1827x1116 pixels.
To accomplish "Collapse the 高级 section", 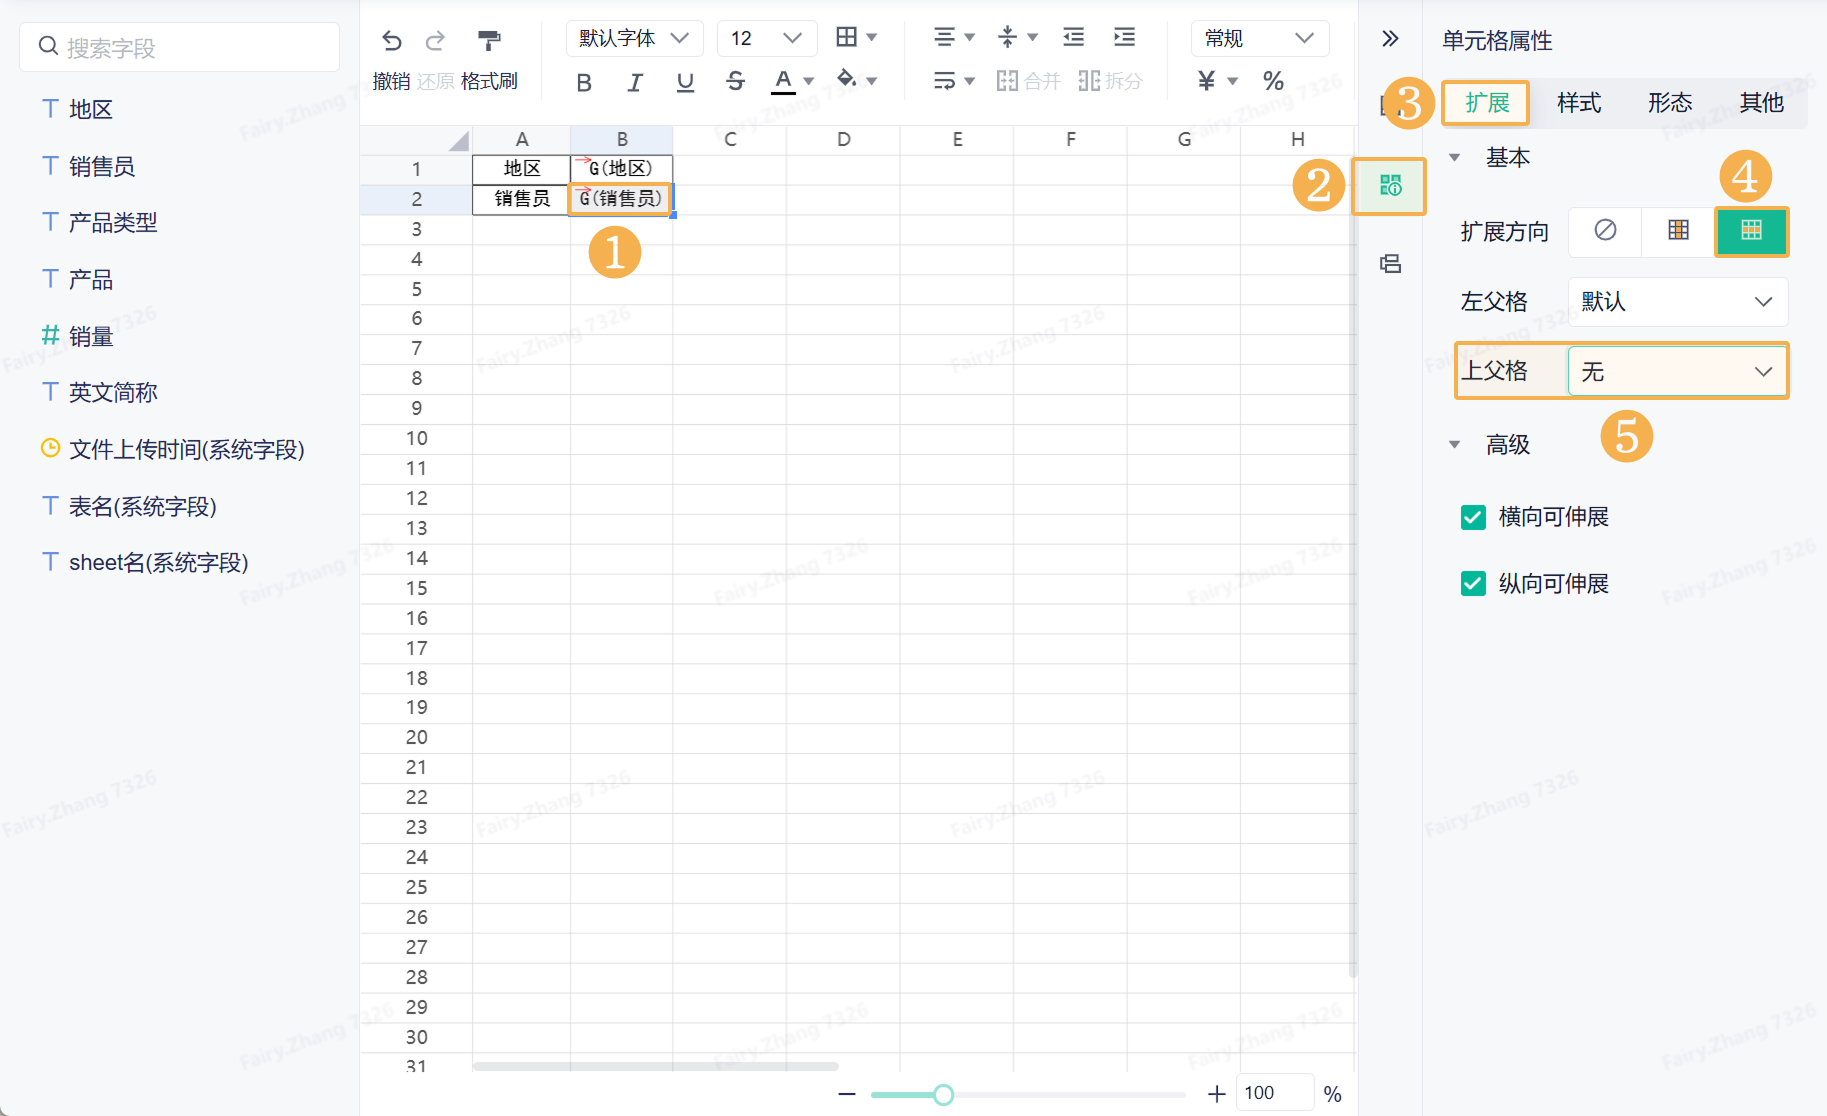I will pyautogui.click(x=1455, y=445).
